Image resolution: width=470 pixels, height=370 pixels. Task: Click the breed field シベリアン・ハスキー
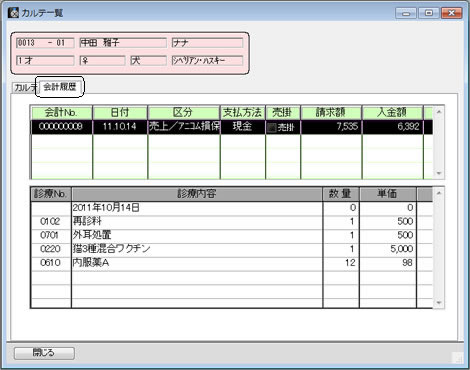pos(207,61)
